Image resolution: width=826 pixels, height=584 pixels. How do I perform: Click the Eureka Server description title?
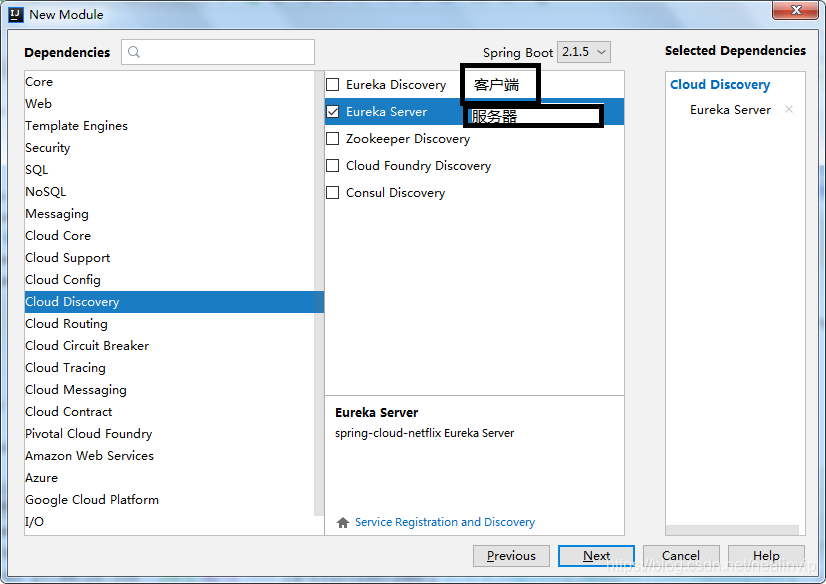377,412
